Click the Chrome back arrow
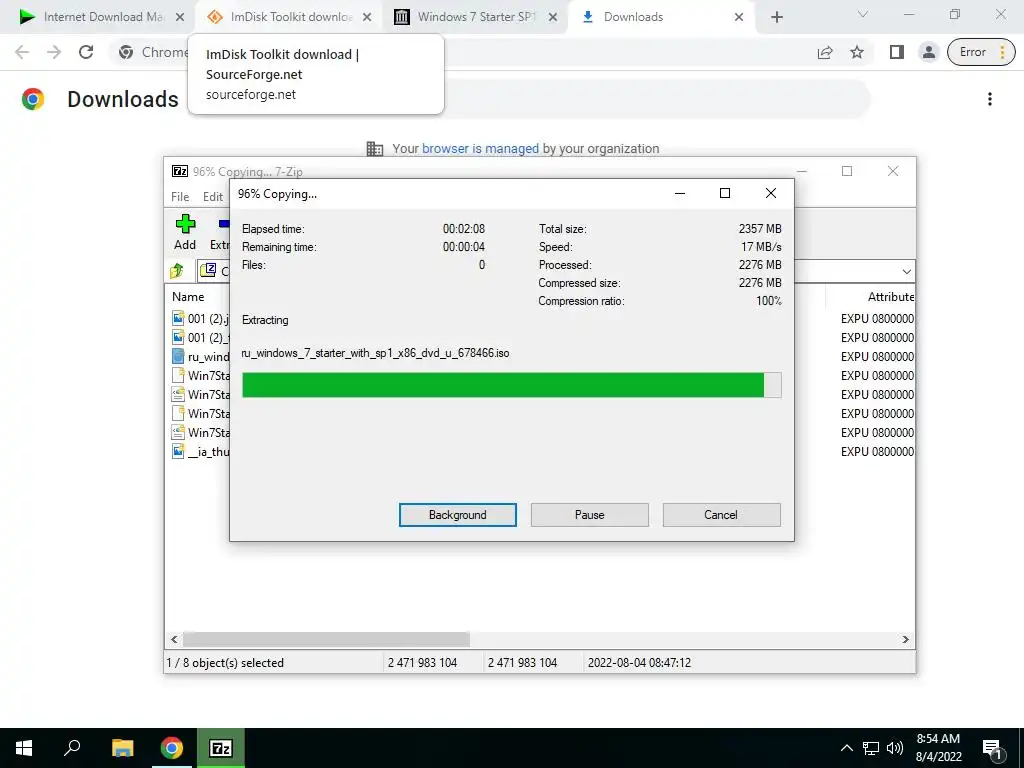This screenshot has width=1024, height=768. click(22, 52)
